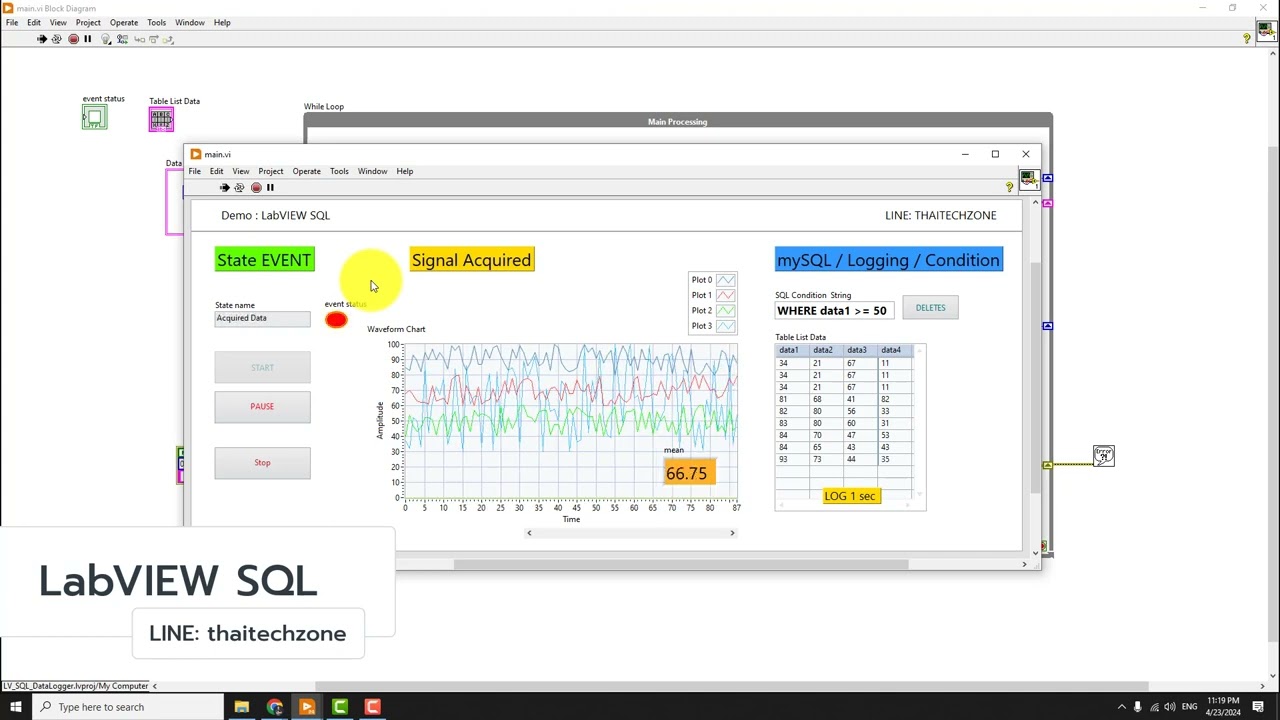Click data4 column header in table
This screenshot has height=720, width=1280.
[x=895, y=350]
